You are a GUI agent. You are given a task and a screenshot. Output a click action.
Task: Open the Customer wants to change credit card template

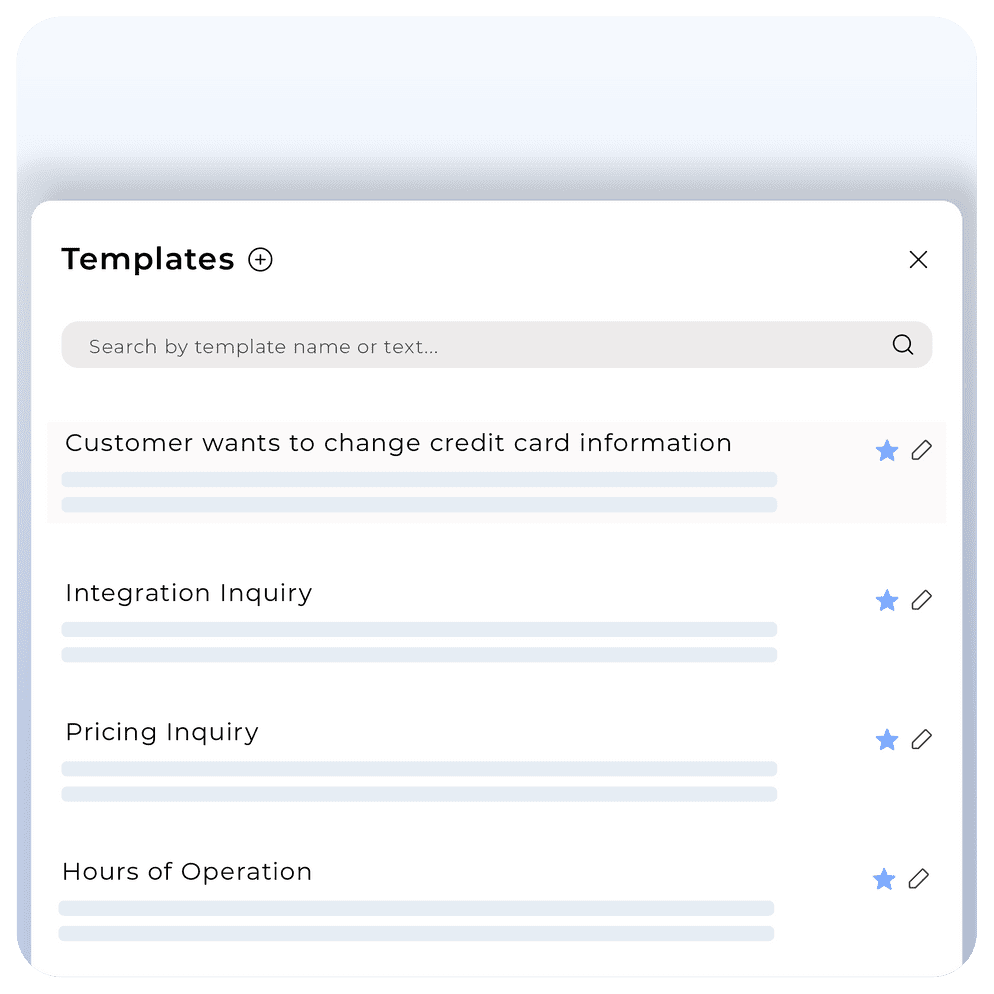coord(398,443)
